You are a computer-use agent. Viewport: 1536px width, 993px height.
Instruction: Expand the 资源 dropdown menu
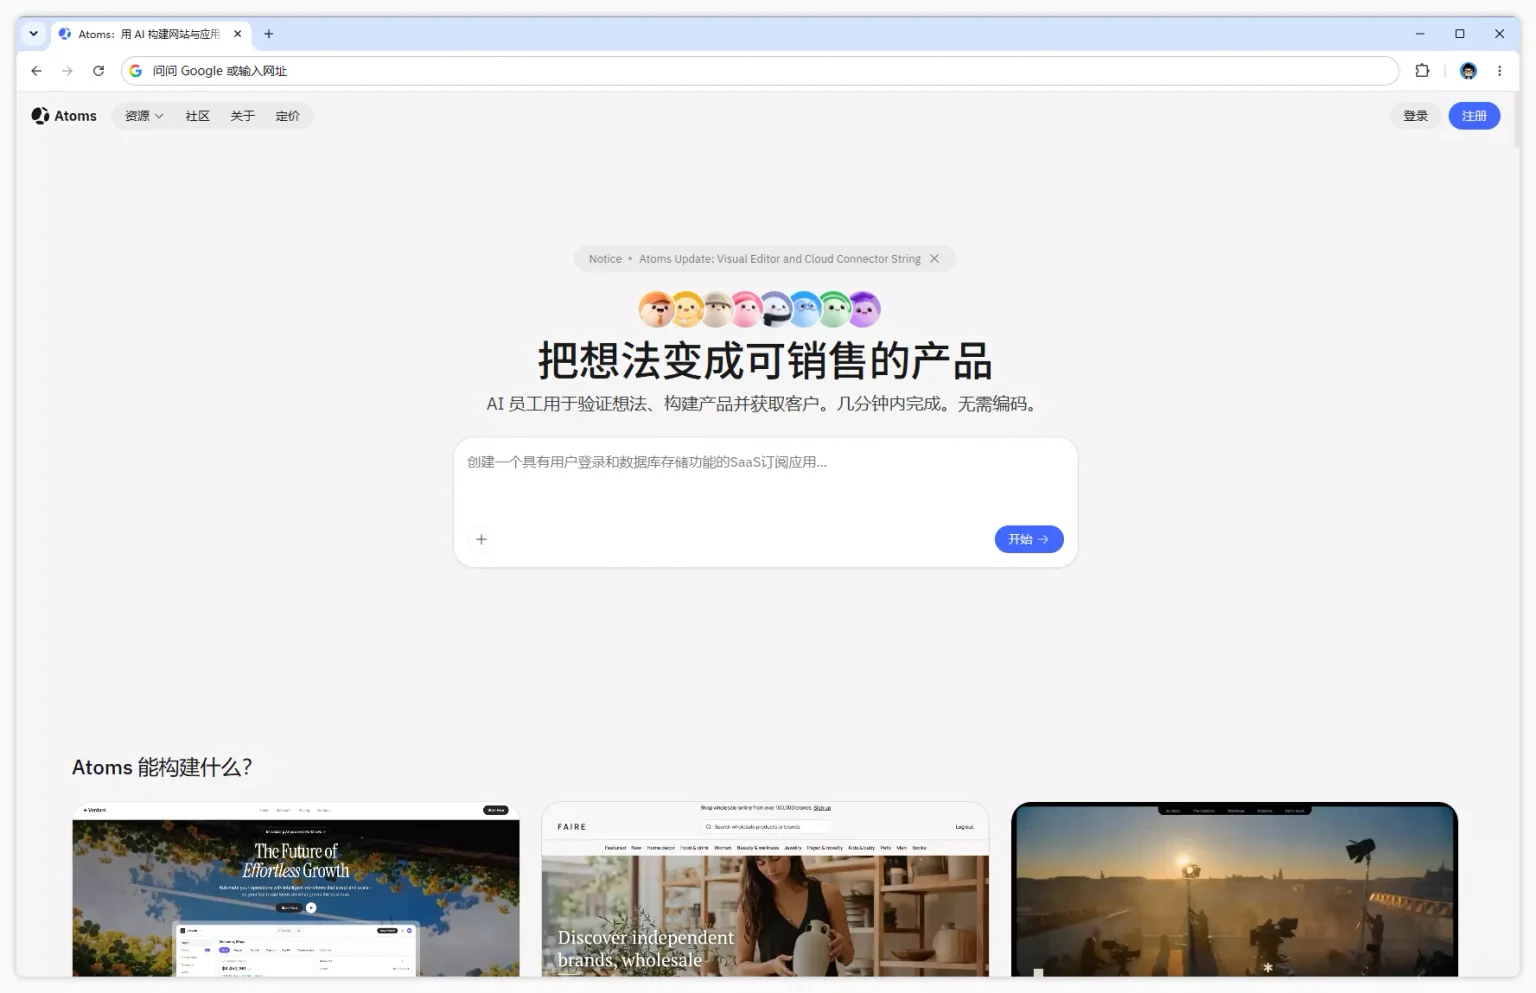click(144, 116)
